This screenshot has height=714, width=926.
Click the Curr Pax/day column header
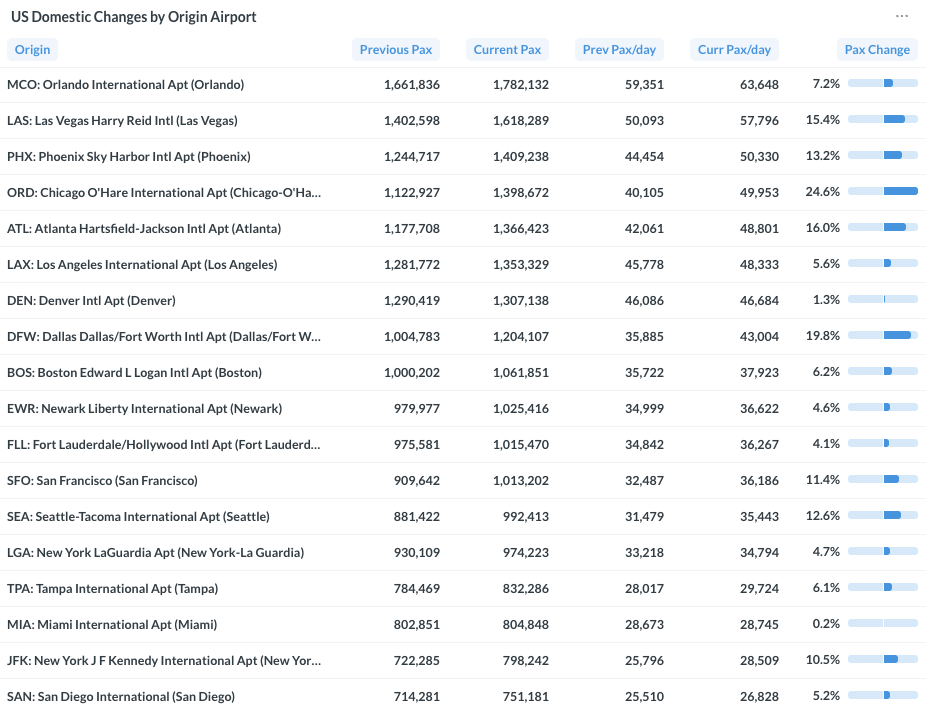pyautogui.click(x=734, y=50)
